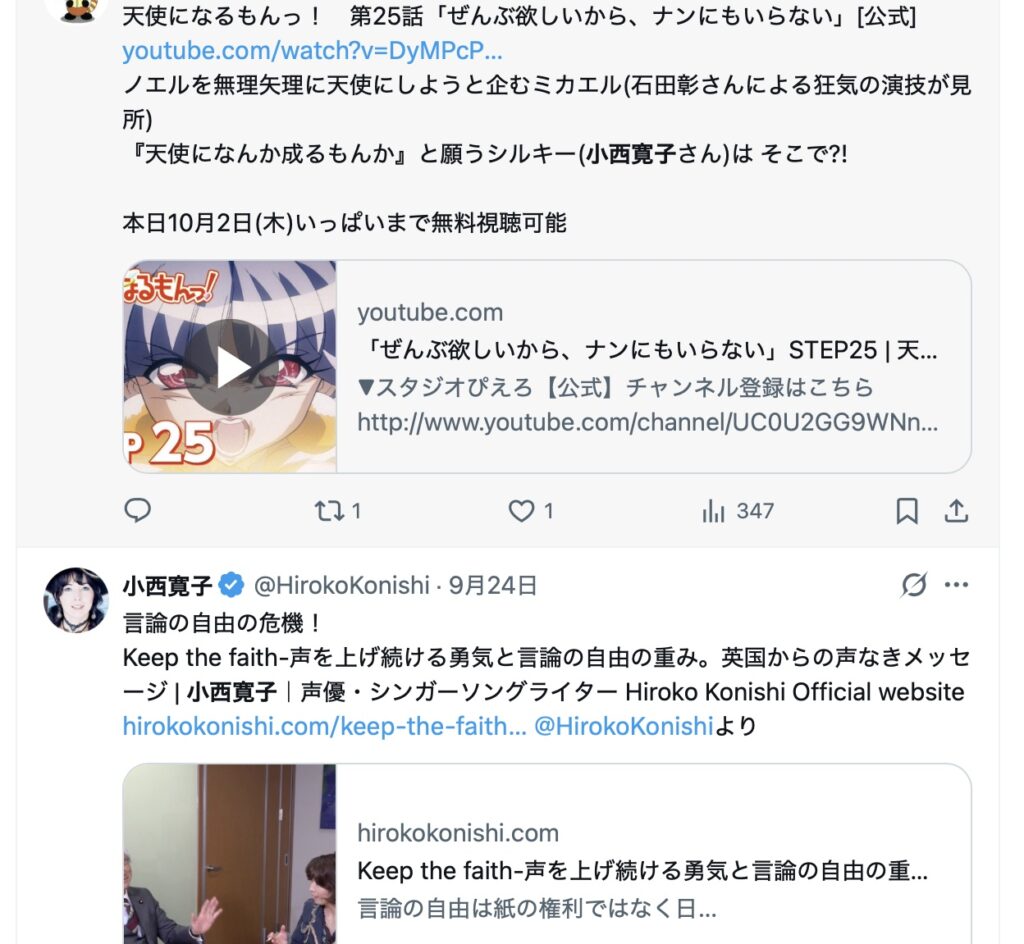Open the hirokokonishi.com link card title
The height and width of the screenshot is (944, 1024).
[643, 871]
